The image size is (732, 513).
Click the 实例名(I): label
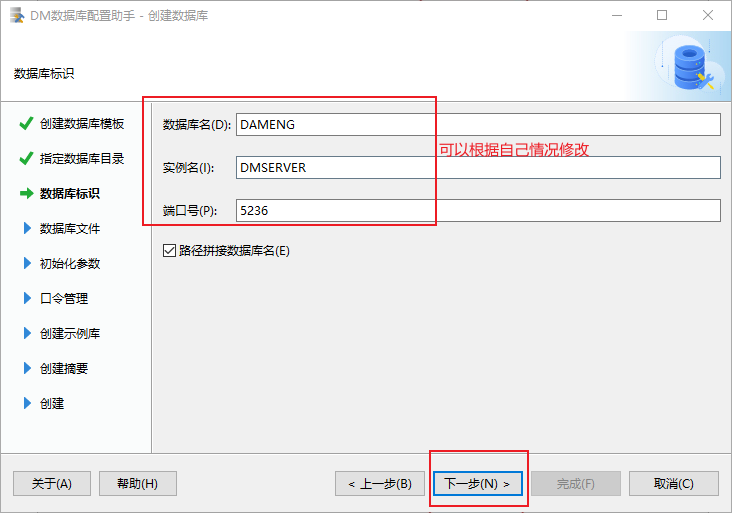pyautogui.click(x=188, y=168)
